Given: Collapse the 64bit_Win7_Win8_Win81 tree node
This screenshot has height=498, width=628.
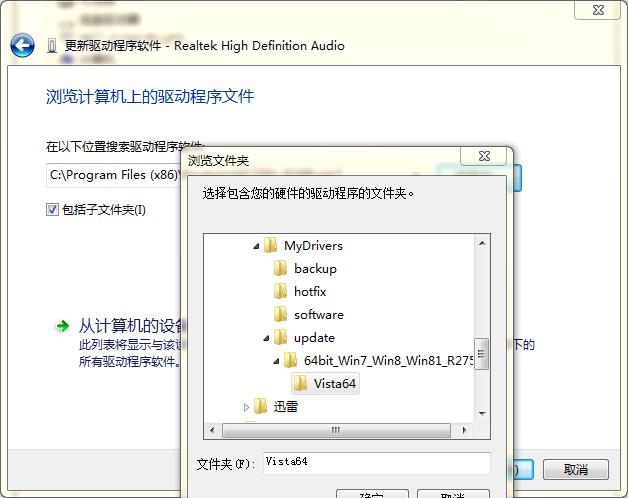Looking at the screenshot, I should pos(277,360).
